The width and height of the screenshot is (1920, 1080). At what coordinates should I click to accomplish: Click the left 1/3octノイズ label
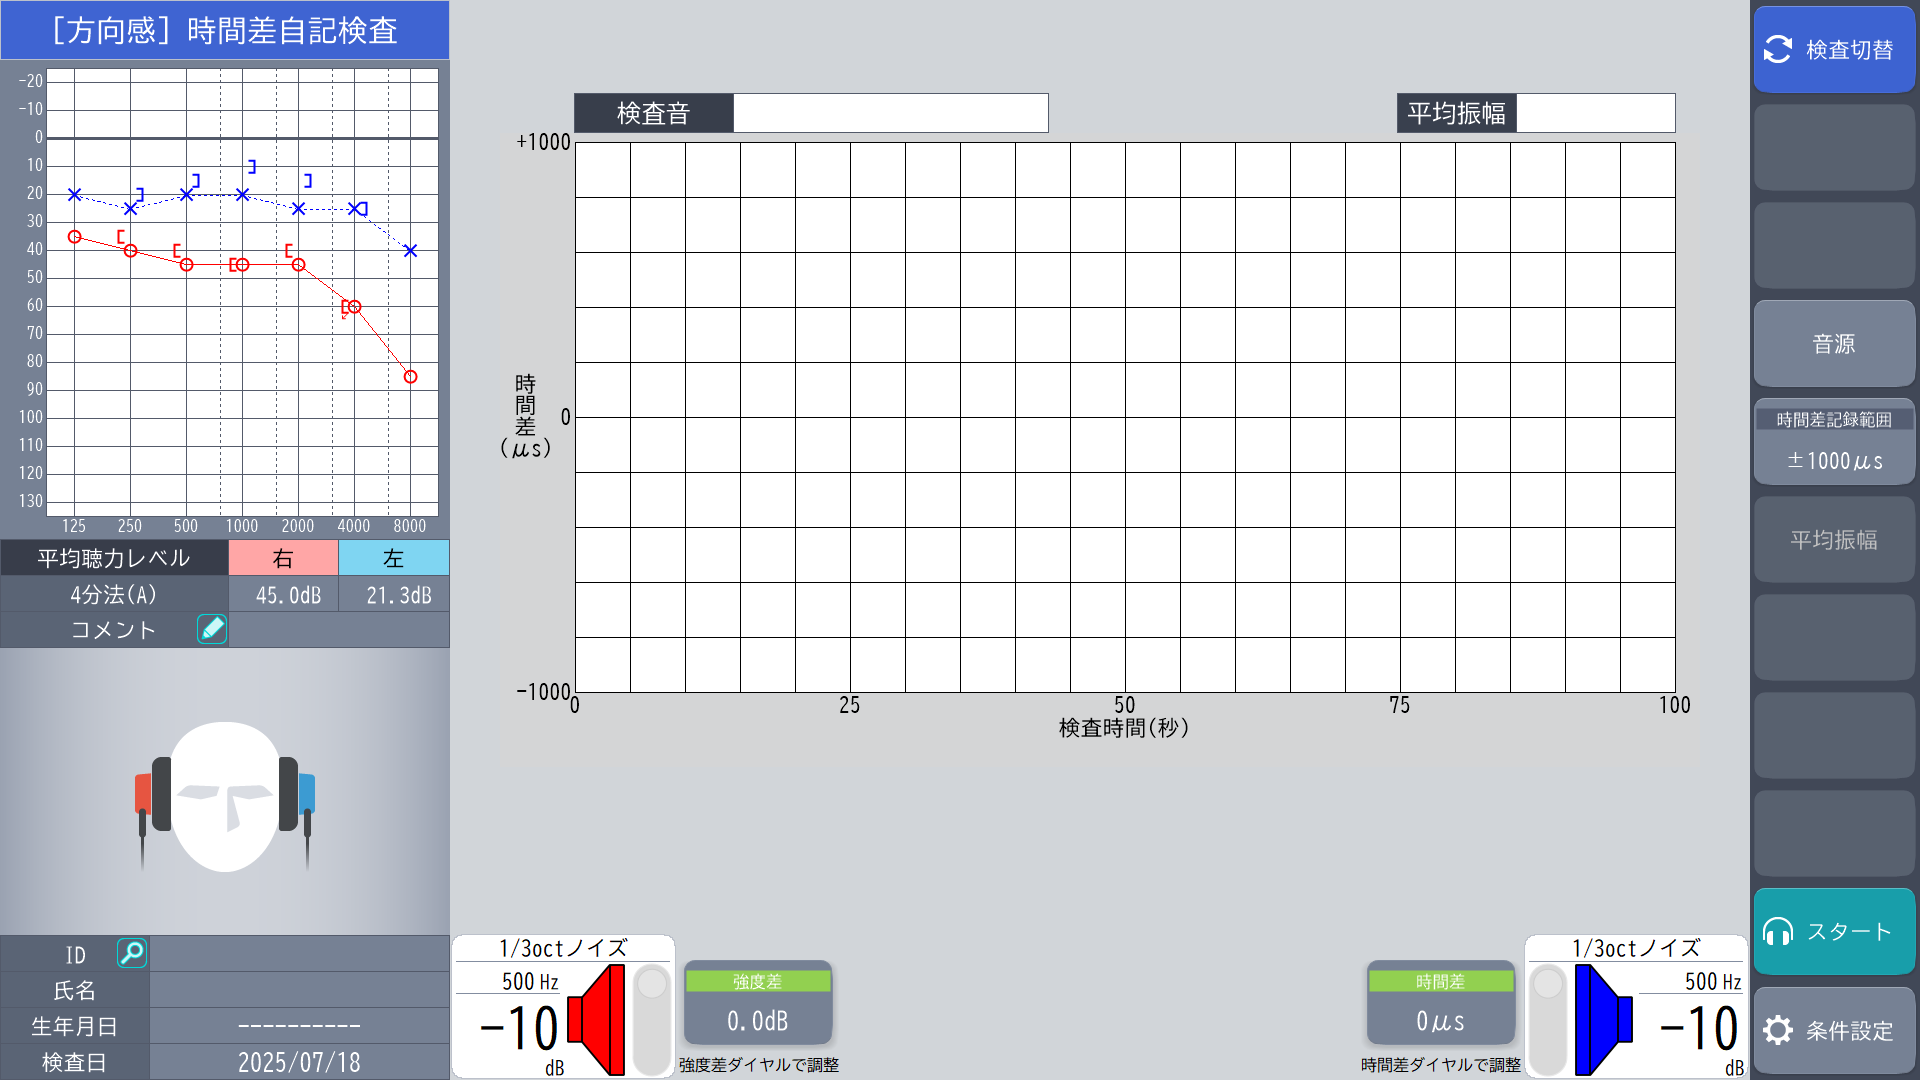(1636, 948)
